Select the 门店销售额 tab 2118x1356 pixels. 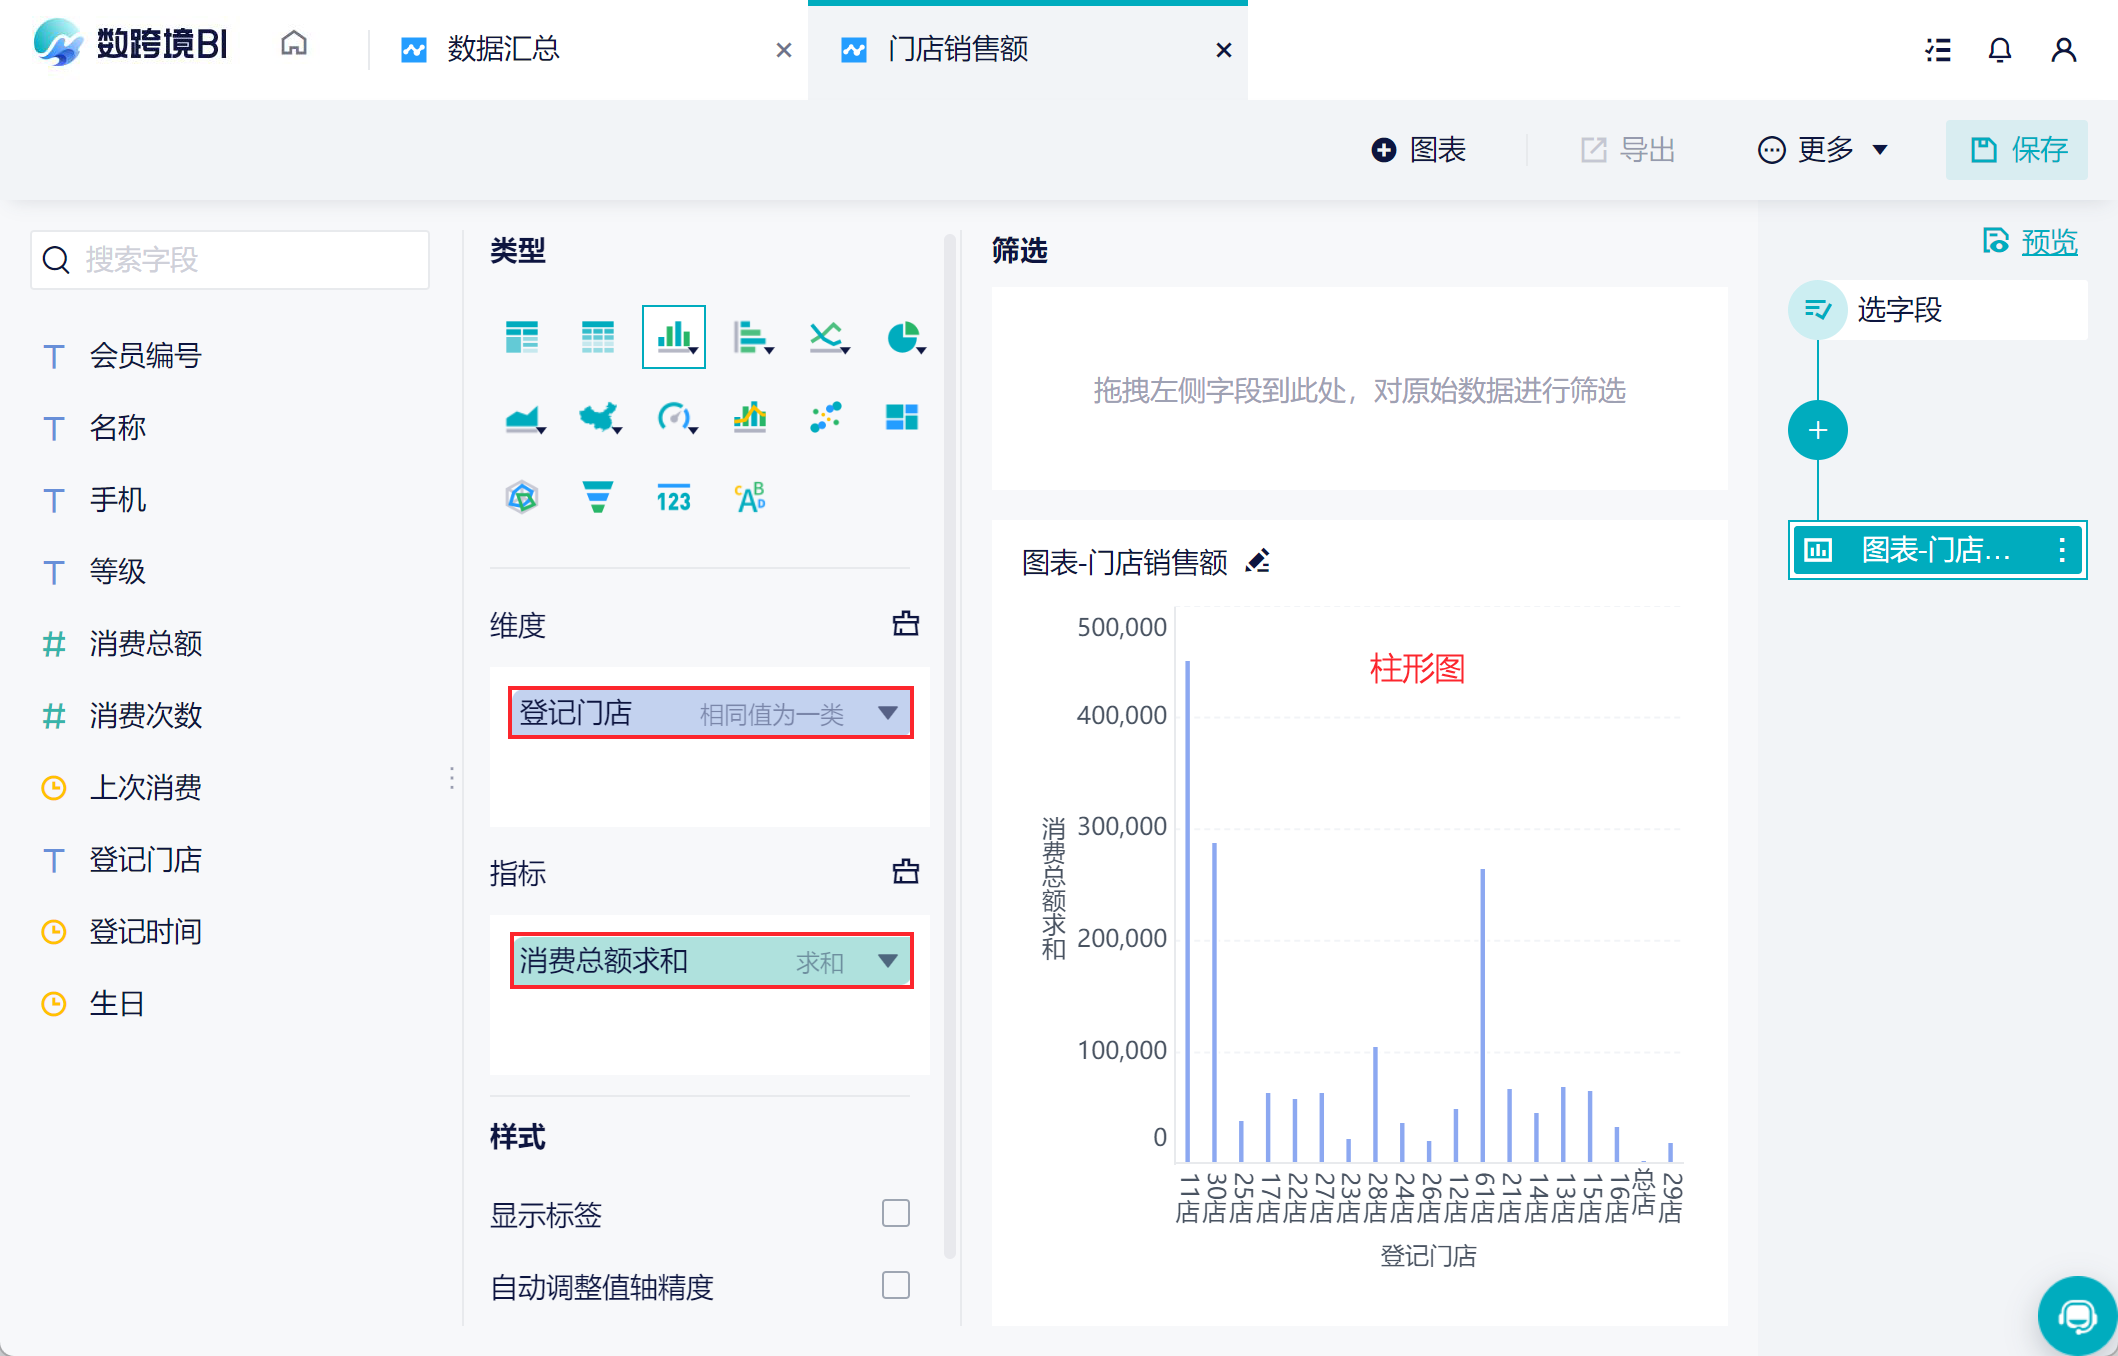[x=958, y=49]
